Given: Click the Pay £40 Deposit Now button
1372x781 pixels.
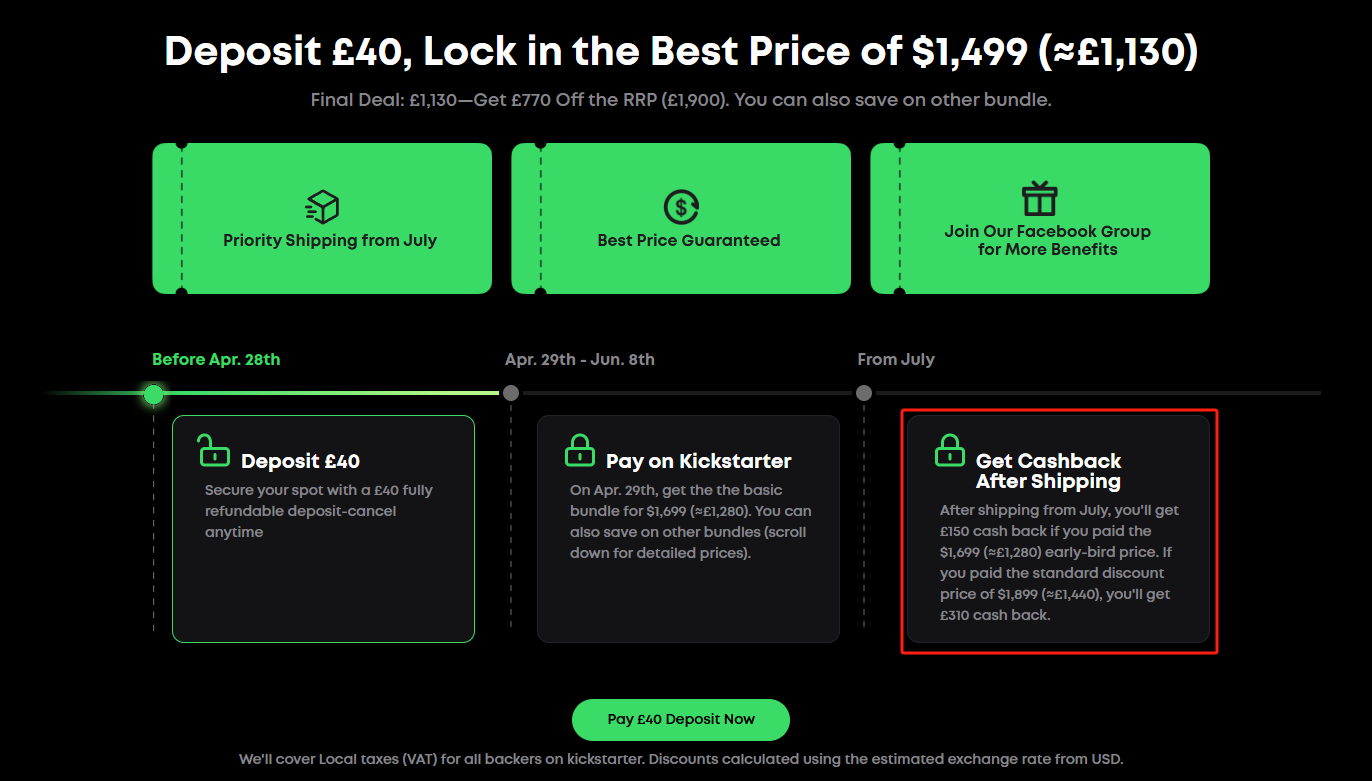Looking at the screenshot, I should (681, 720).
